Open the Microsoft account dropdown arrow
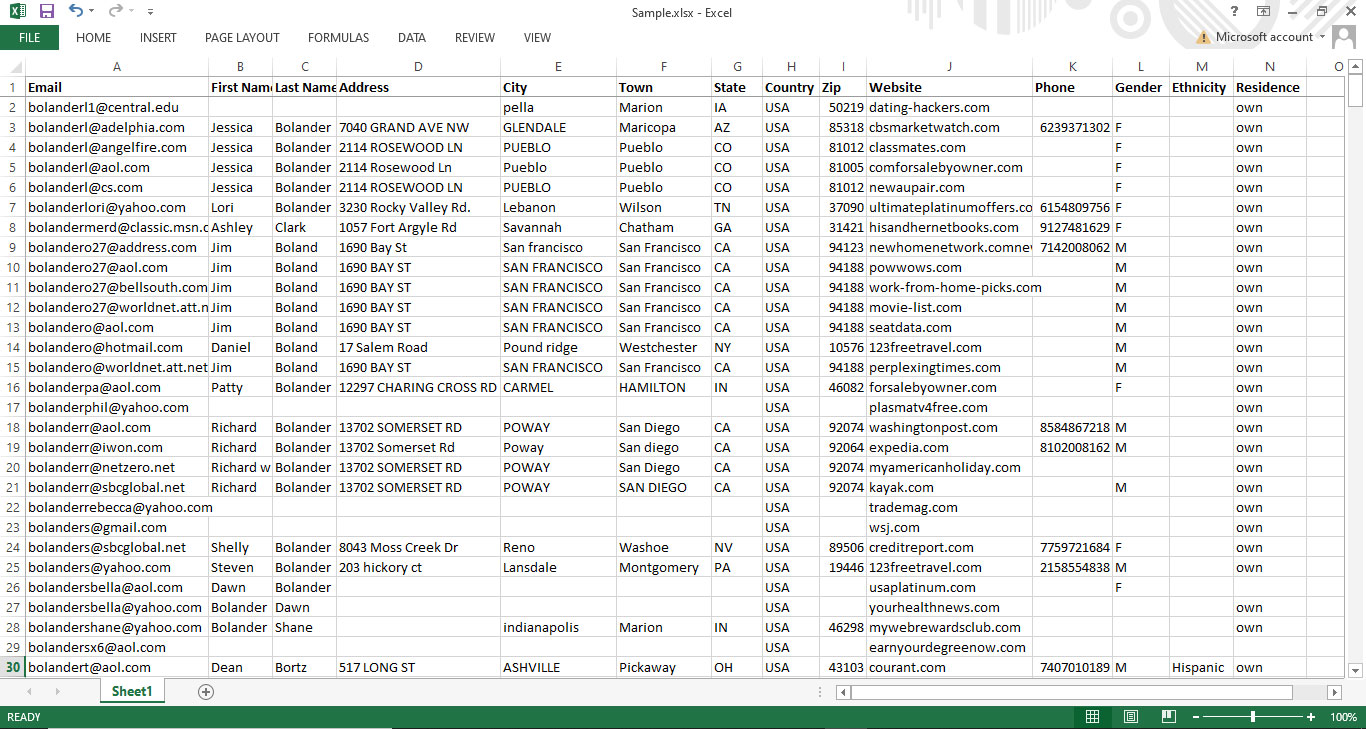The width and height of the screenshot is (1366, 729). (1322, 38)
